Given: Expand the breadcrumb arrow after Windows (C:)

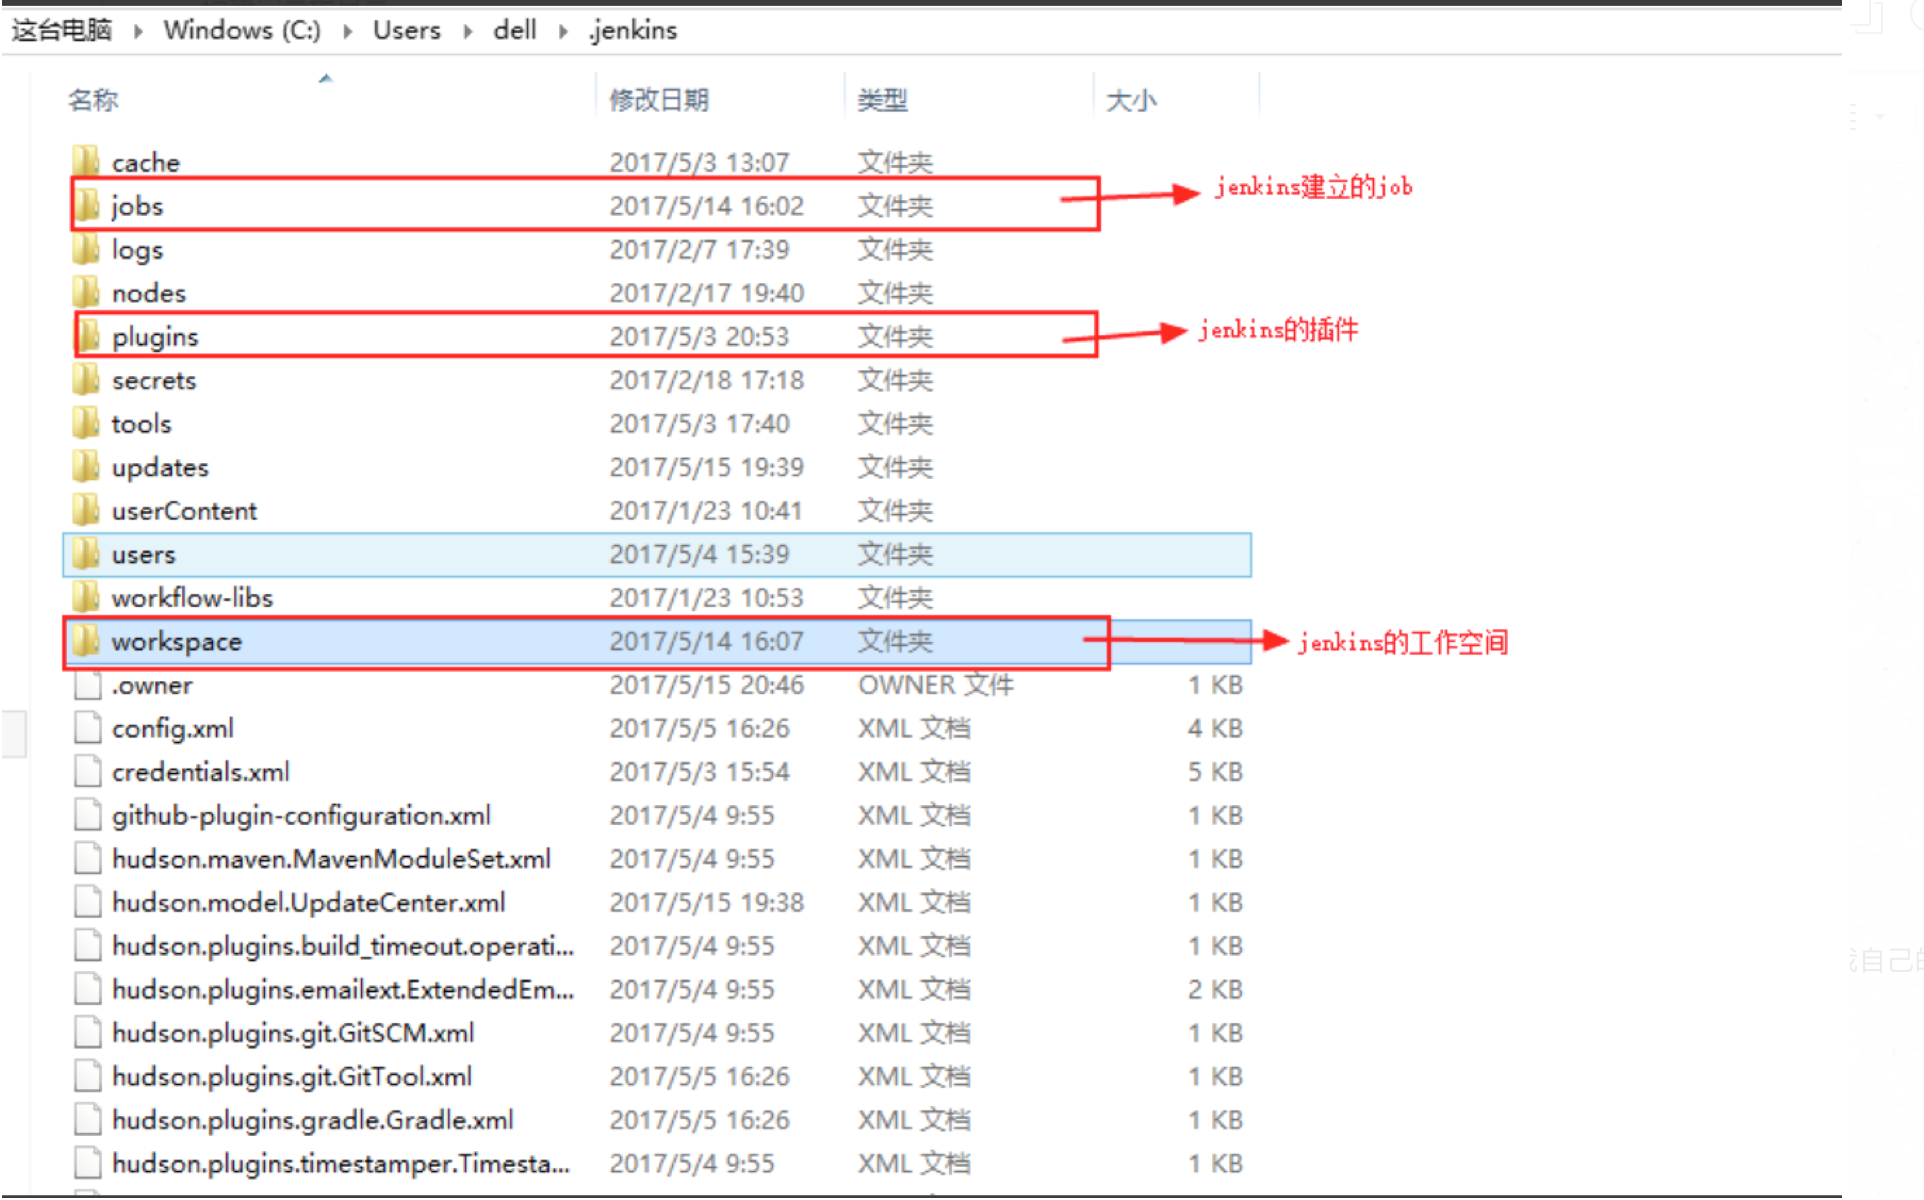Looking at the screenshot, I should pos(346,30).
